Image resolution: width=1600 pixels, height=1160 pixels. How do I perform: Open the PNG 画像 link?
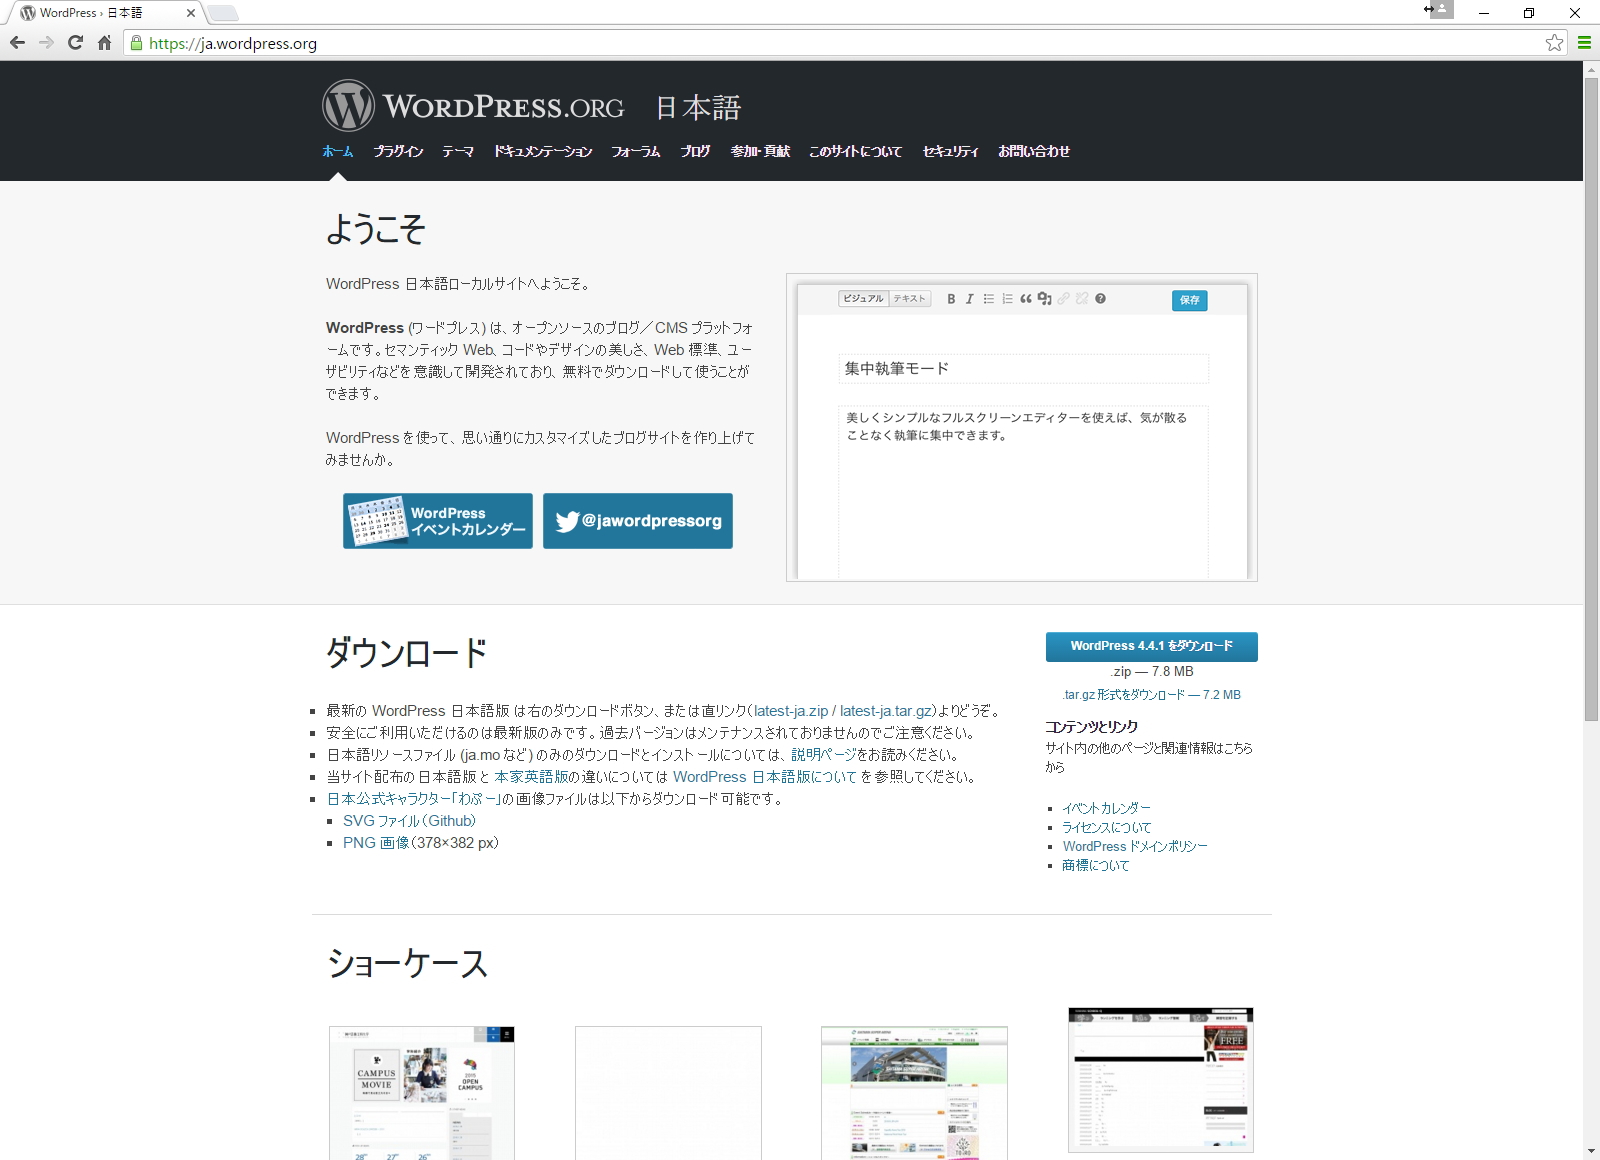(x=376, y=843)
